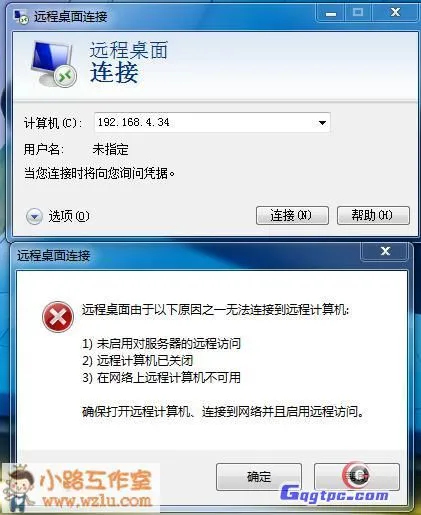Click the 选项(O) label text
The image size is (421, 515).
(69, 216)
